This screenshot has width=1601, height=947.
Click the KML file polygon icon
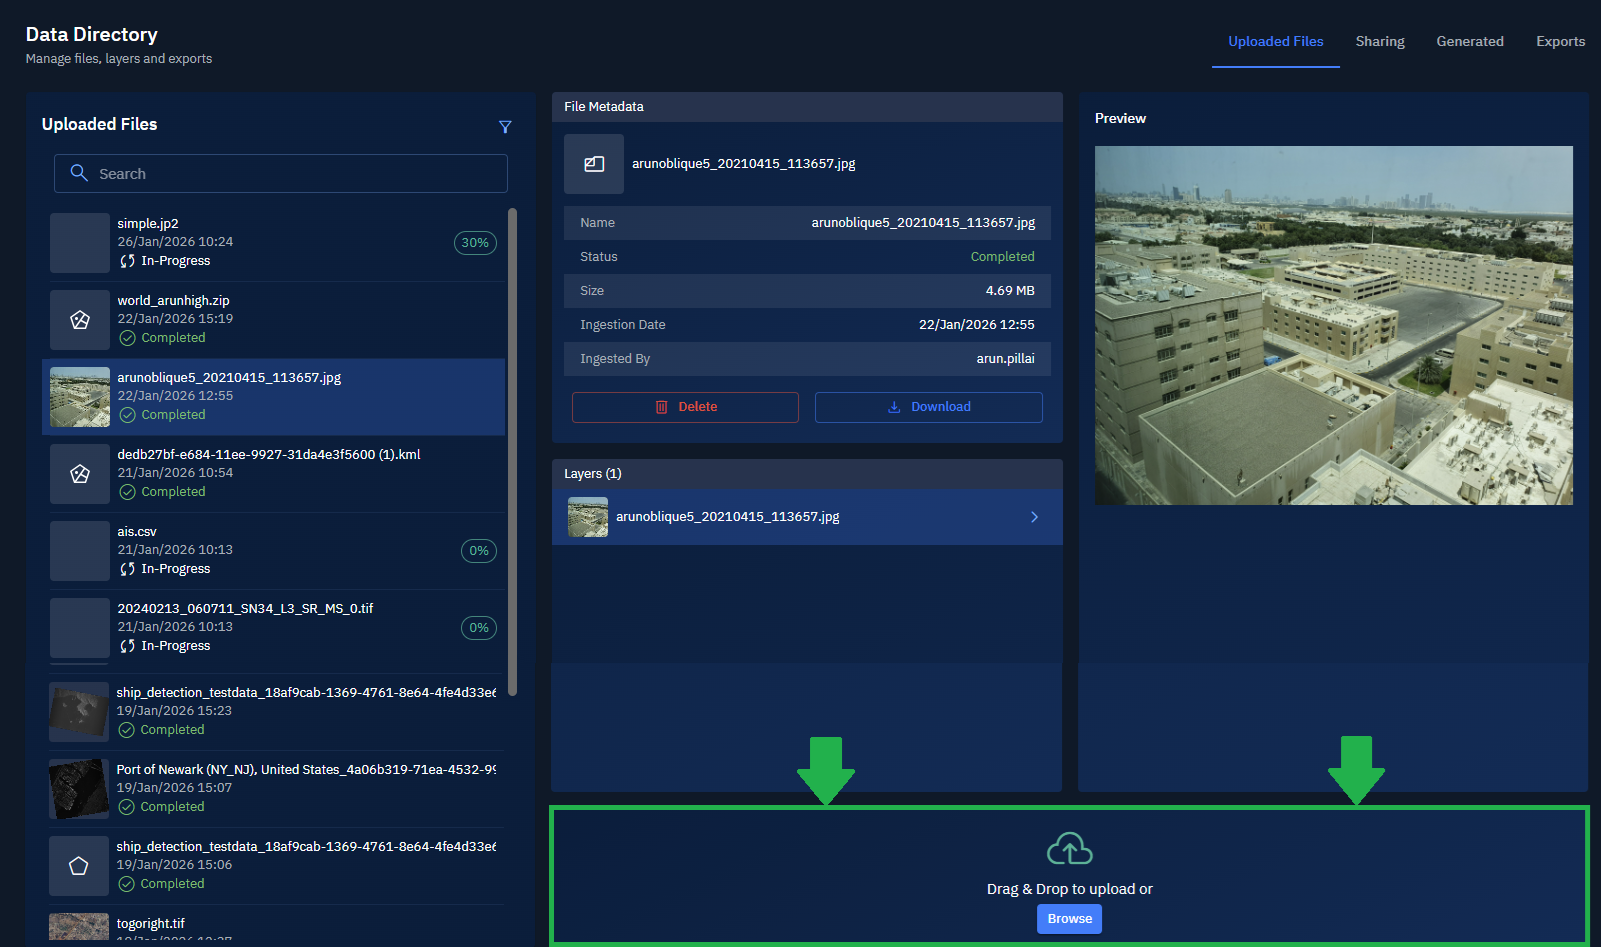(x=80, y=474)
